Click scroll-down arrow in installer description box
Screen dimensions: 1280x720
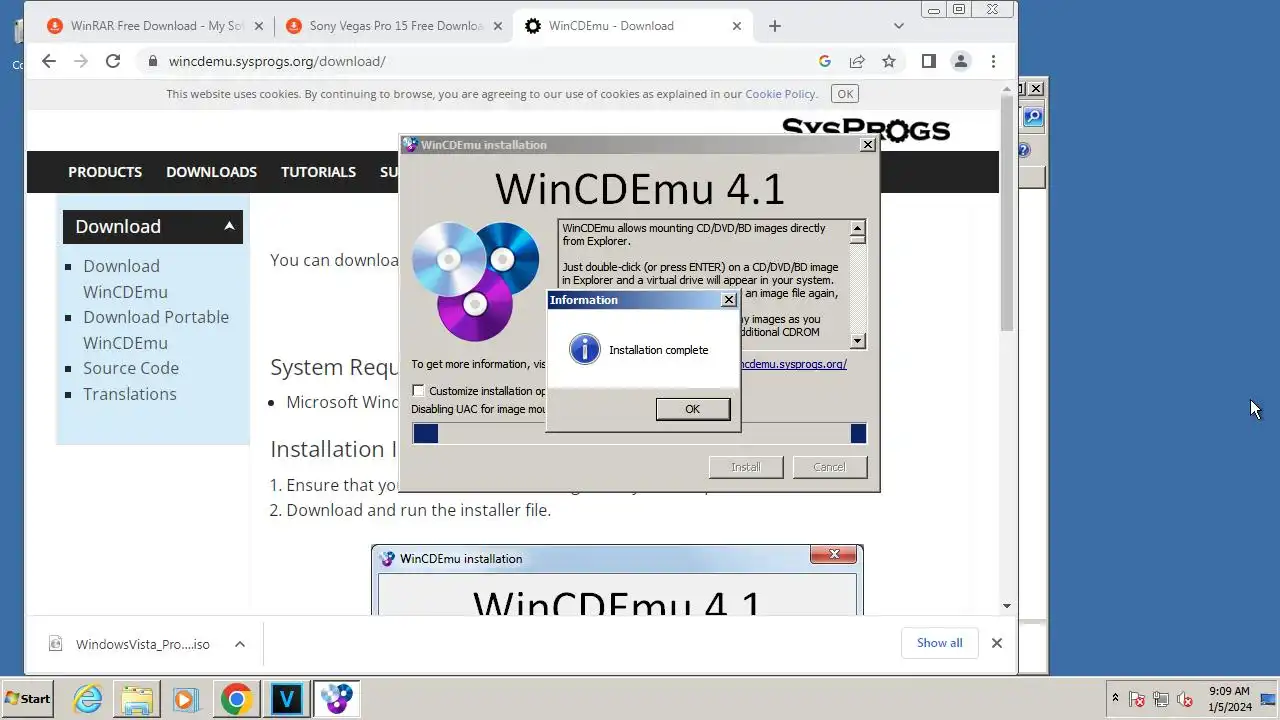[x=857, y=341]
